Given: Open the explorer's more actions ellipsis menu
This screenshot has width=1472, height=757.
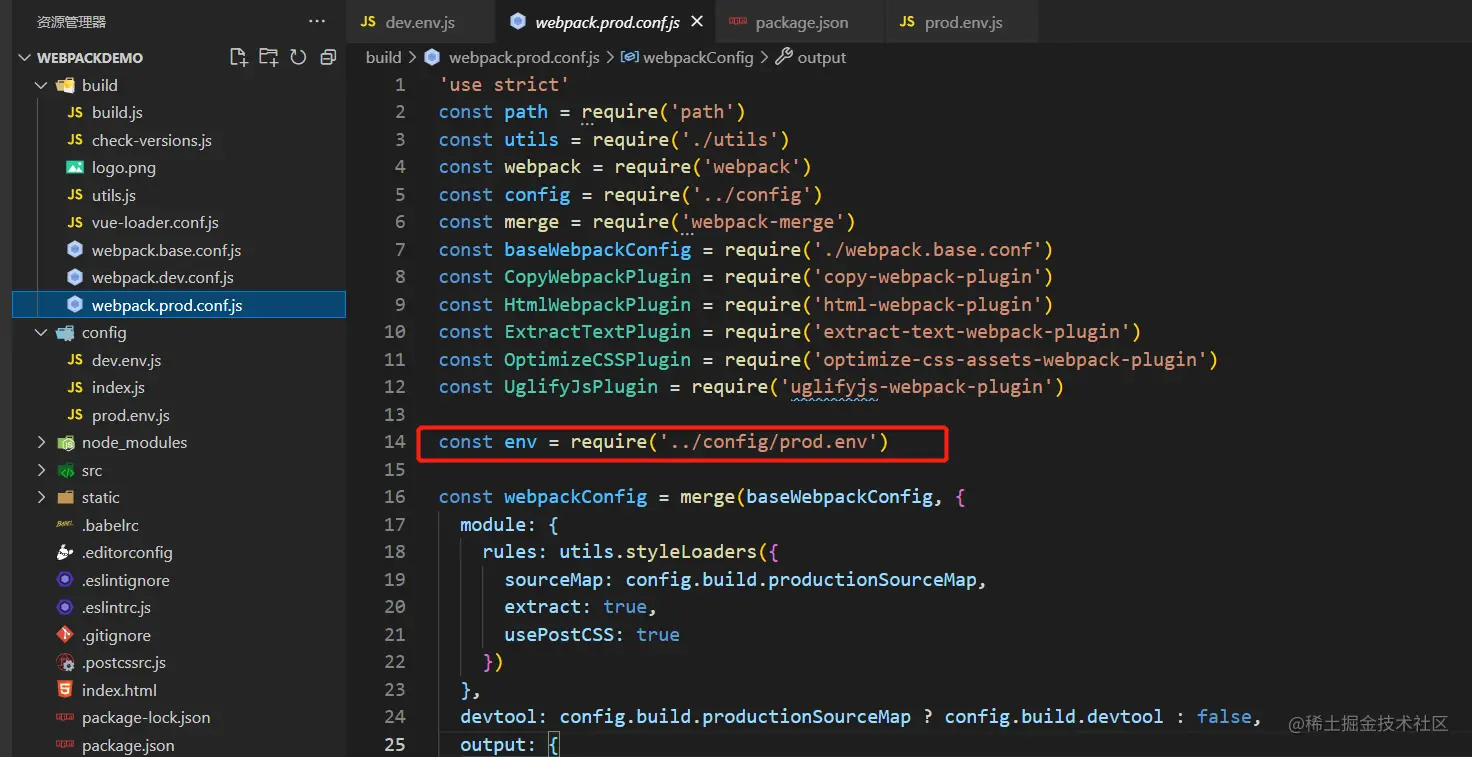Looking at the screenshot, I should point(317,21).
